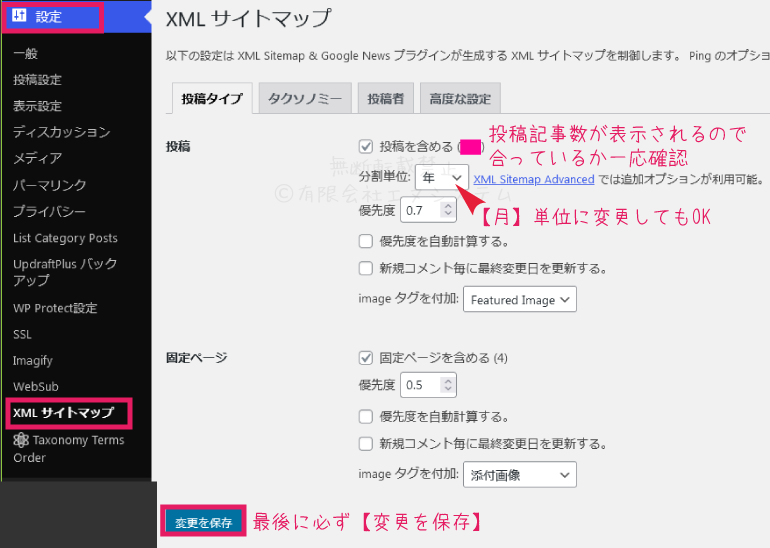The height and width of the screenshot is (548, 770).
Task: Open the 一般 settings menu item
Action: coord(26,53)
